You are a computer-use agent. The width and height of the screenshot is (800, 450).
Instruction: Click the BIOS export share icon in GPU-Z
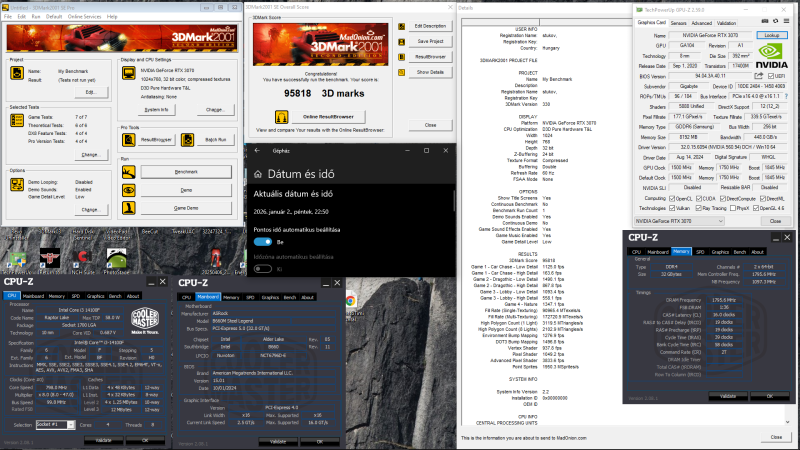(x=759, y=76)
